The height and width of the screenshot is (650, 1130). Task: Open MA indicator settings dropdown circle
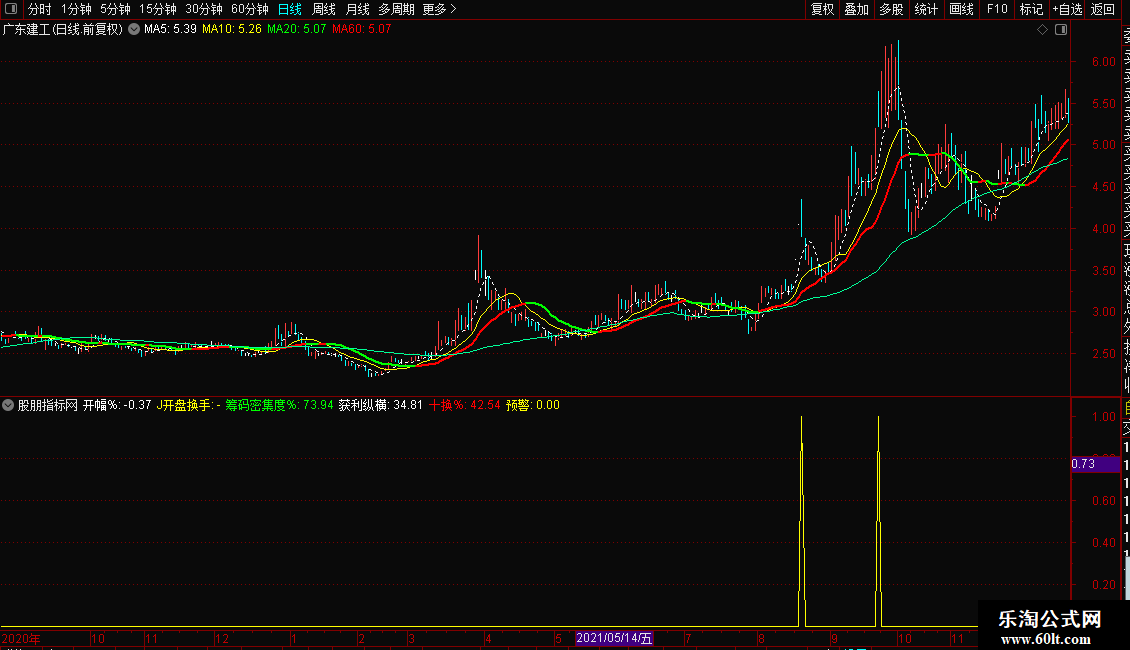point(134,30)
